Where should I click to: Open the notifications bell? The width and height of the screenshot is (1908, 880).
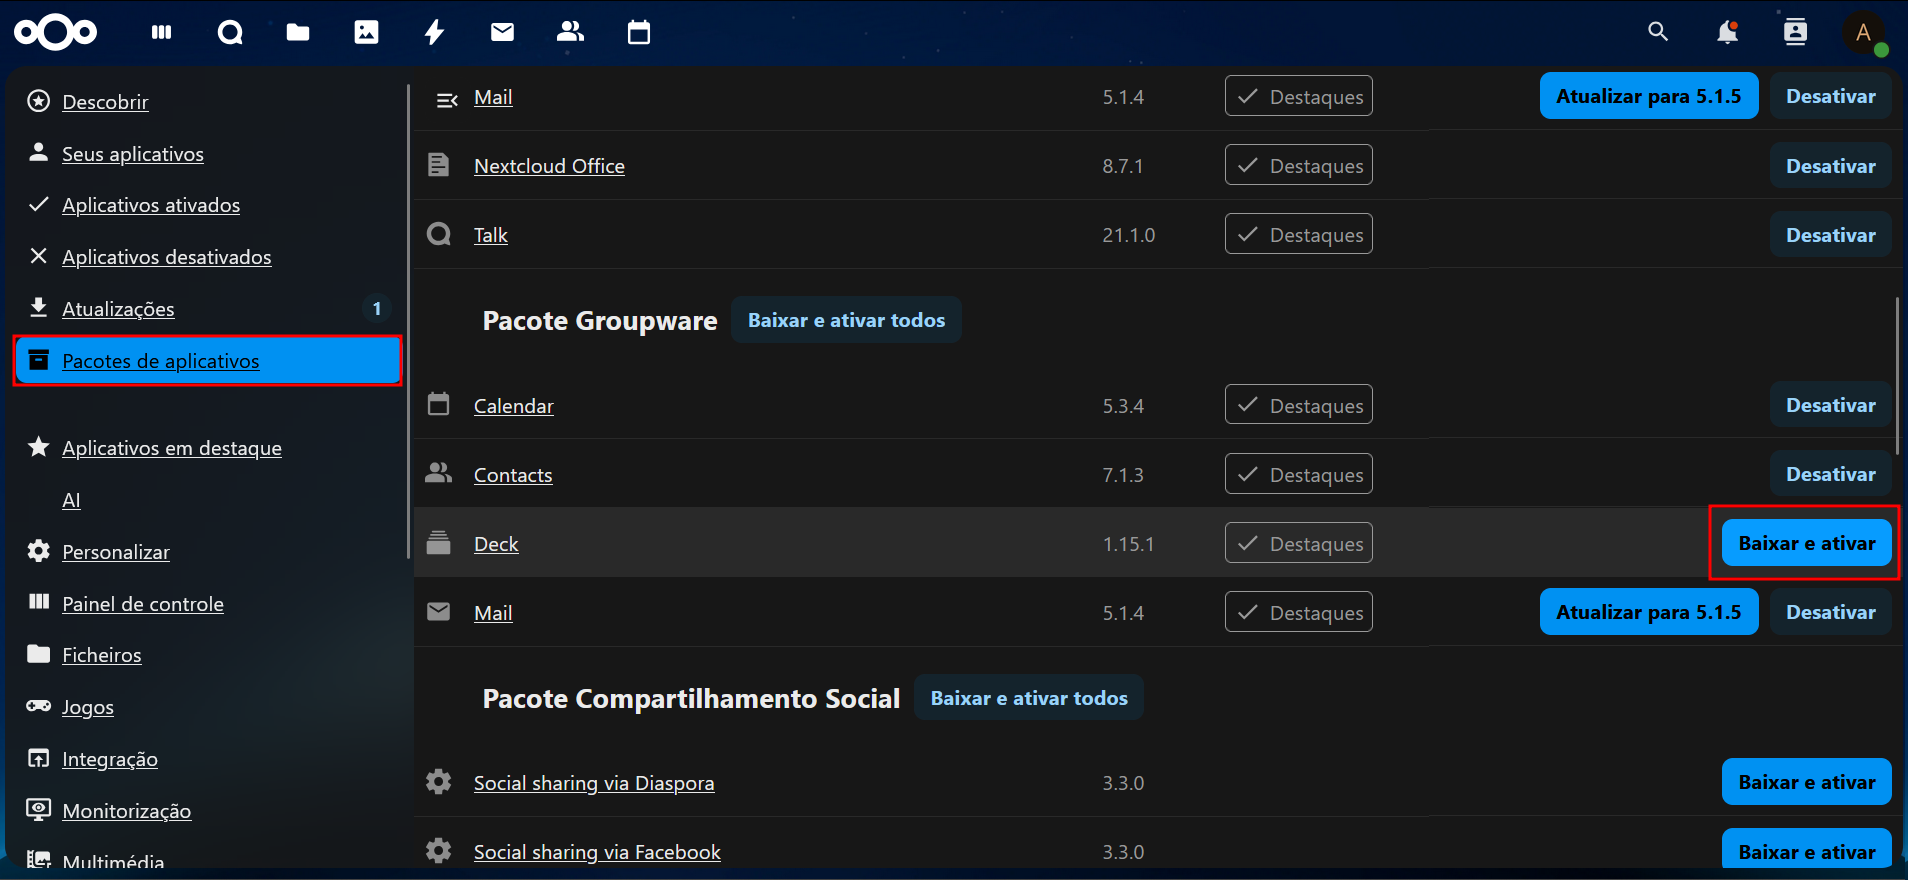tap(1727, 32)
